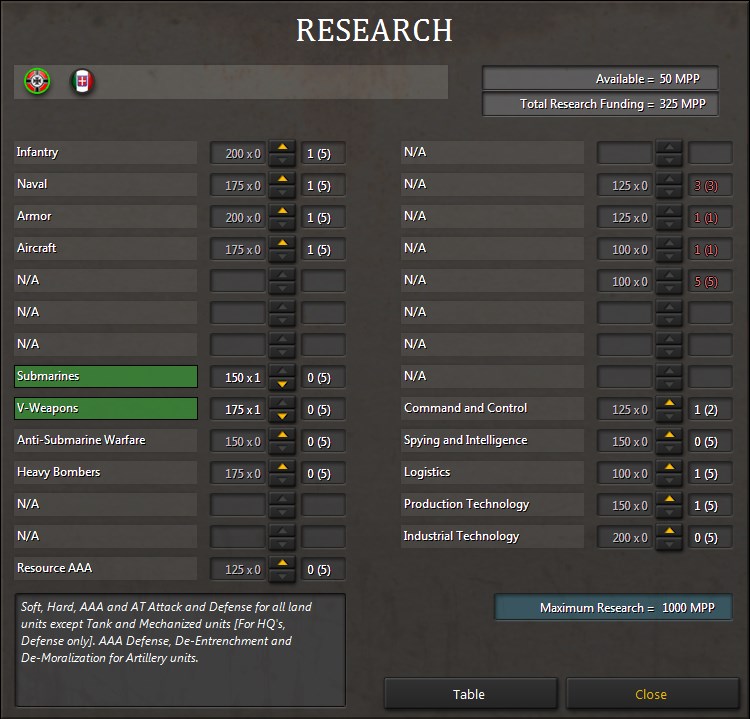Click Infantry cost value 200 x 0
This screenshot has width=750, height=719.
pos(238,154)
